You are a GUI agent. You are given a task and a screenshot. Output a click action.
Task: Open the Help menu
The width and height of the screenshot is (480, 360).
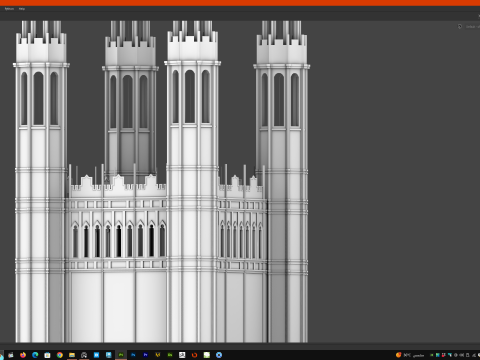pyautogui.click(x=22, y=9)
